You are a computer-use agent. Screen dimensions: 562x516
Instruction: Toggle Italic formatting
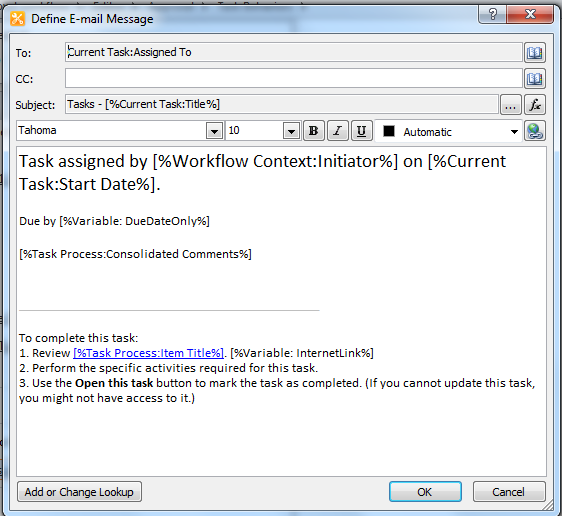pos(338,131)
